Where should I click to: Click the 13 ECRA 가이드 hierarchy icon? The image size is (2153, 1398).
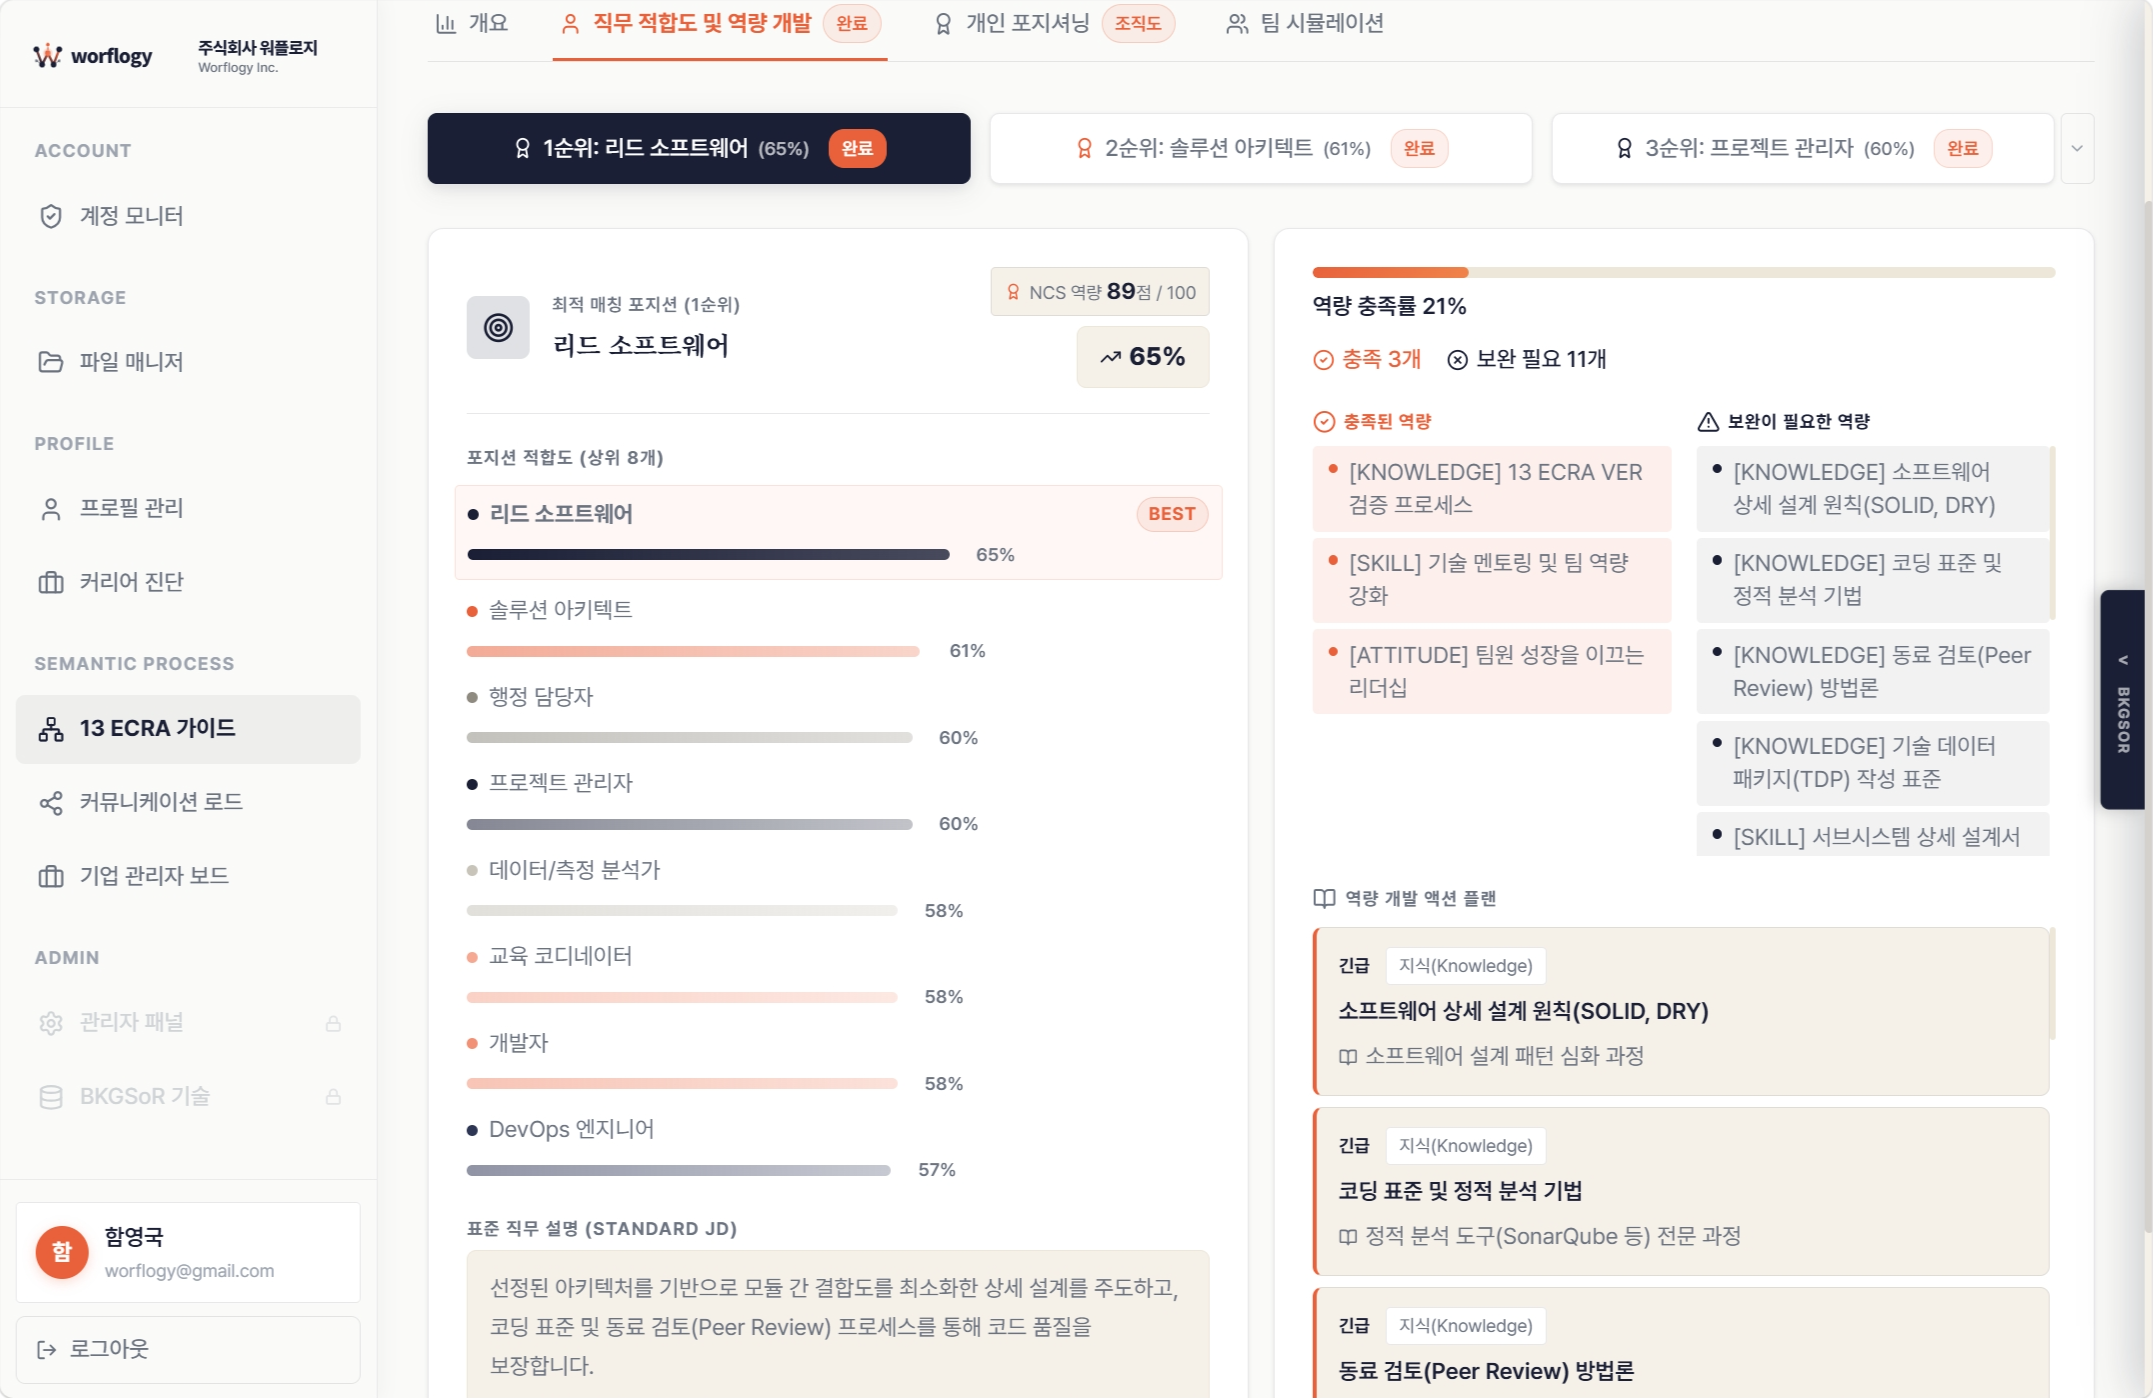coord(51,729)
